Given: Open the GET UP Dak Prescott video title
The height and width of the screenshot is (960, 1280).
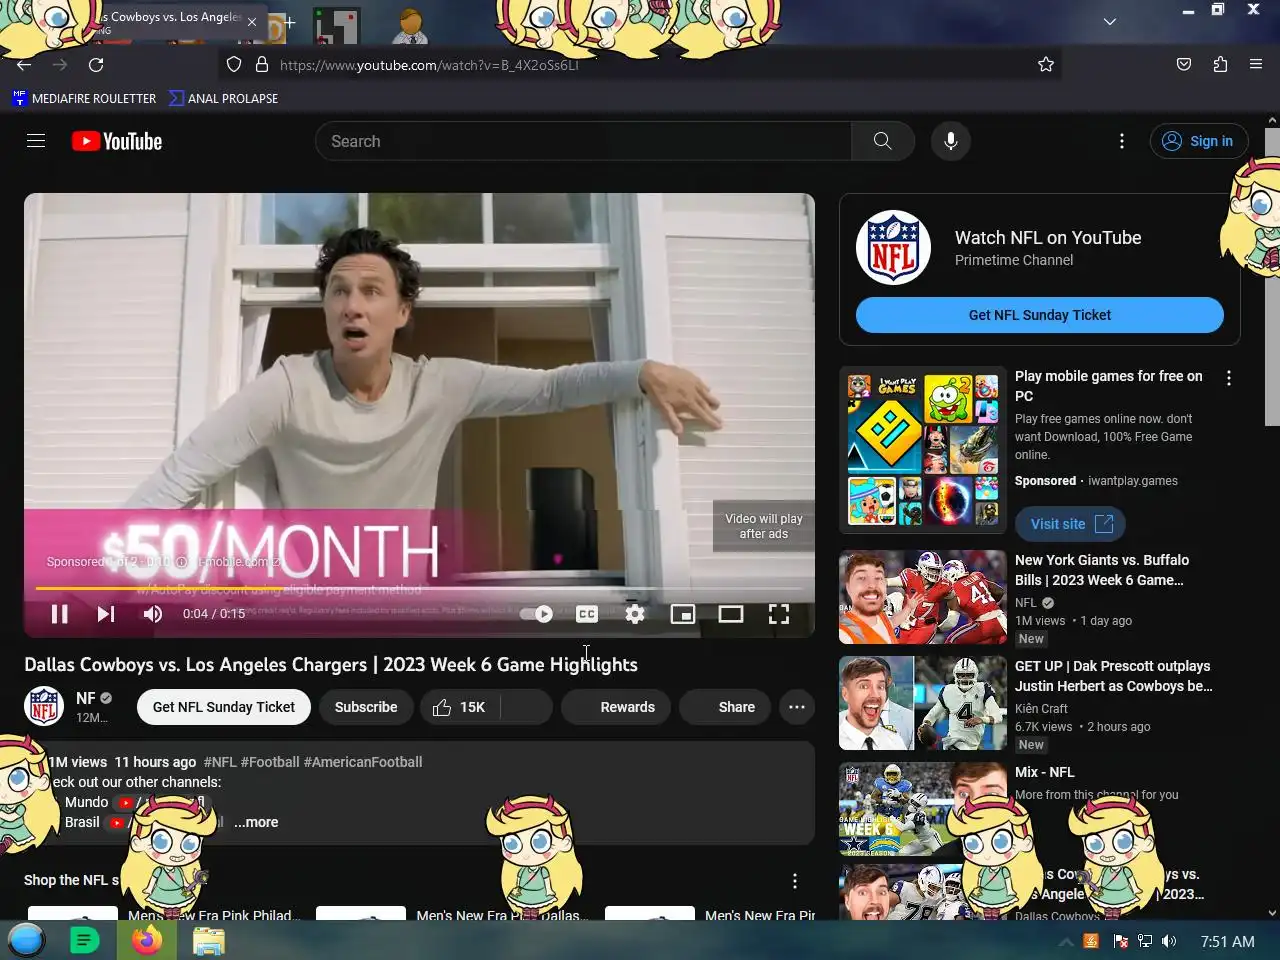Looking at the screenshot, I should pos(1113,676).
